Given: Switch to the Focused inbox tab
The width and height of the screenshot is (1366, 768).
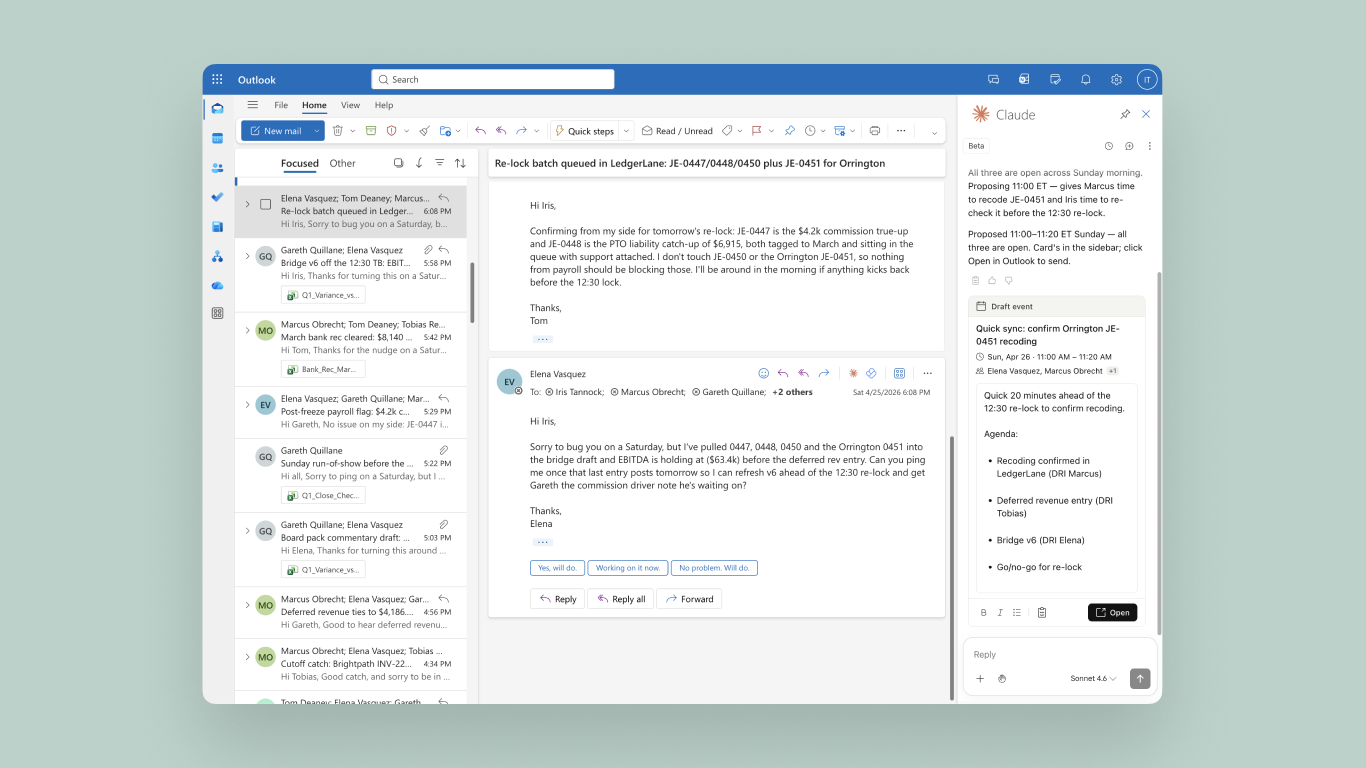Looking at the screenshot, I should (x=299, y=163).
